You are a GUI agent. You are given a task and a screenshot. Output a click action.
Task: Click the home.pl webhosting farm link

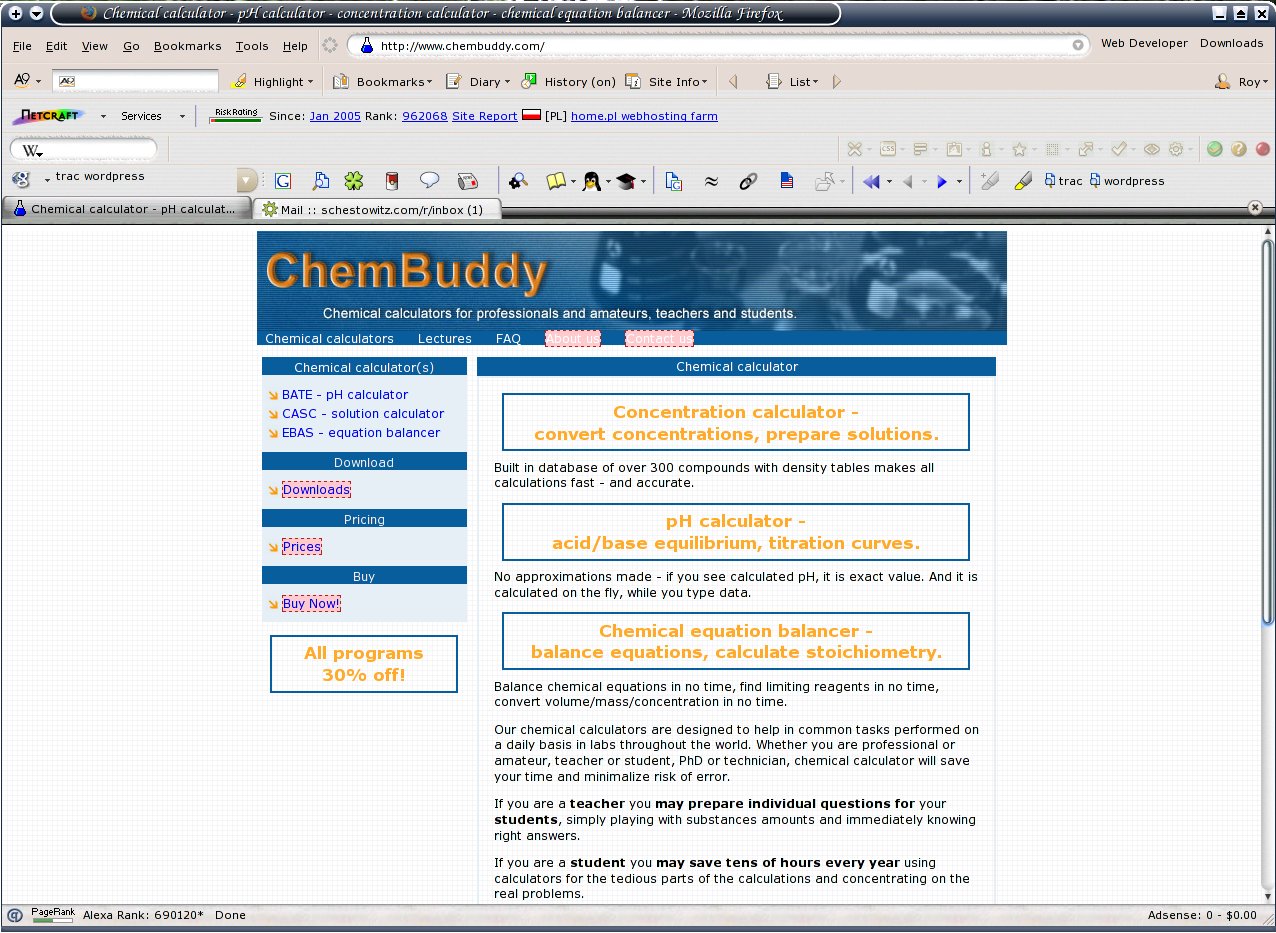coord(644,116)
